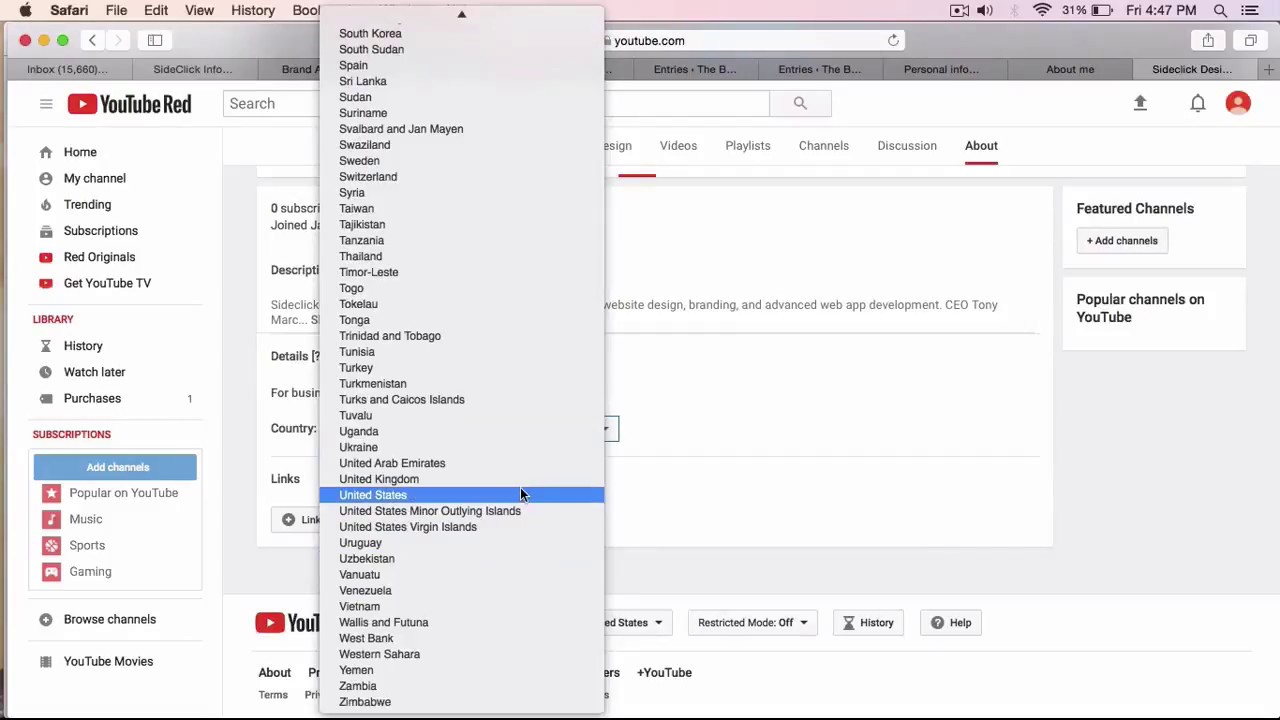Switch to the Channels channel tab
1280x720 pixels.
pyautogui.click(x=824, y=146)
